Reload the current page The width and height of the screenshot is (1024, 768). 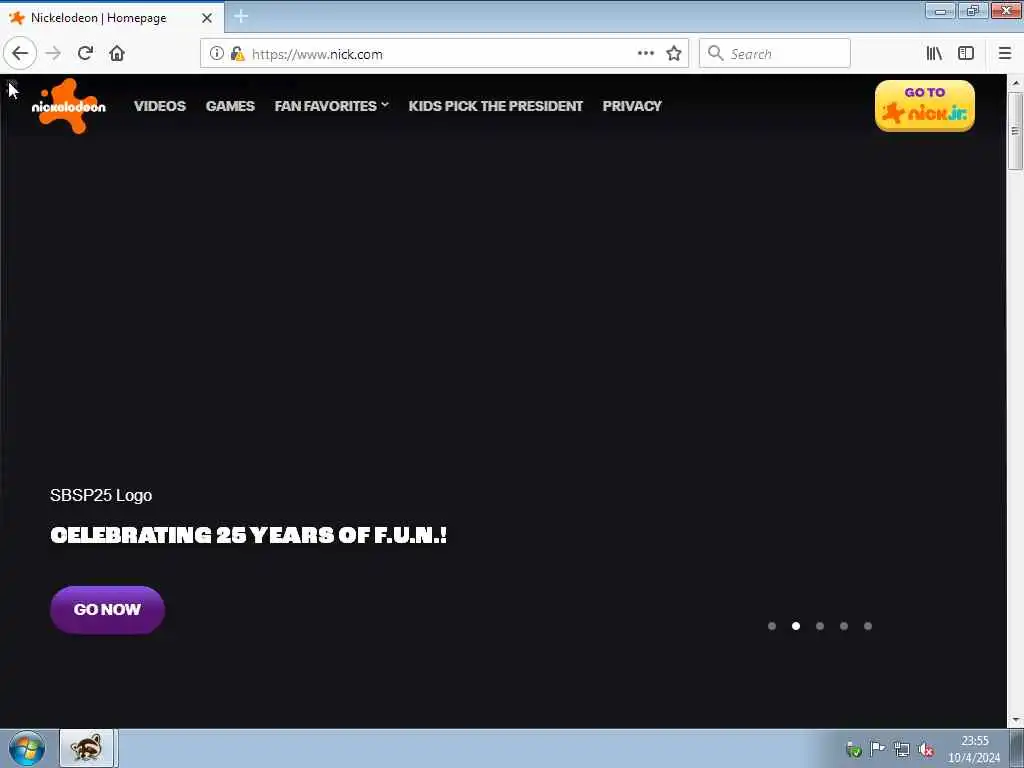pyautogui.click(x=85, y=54)
